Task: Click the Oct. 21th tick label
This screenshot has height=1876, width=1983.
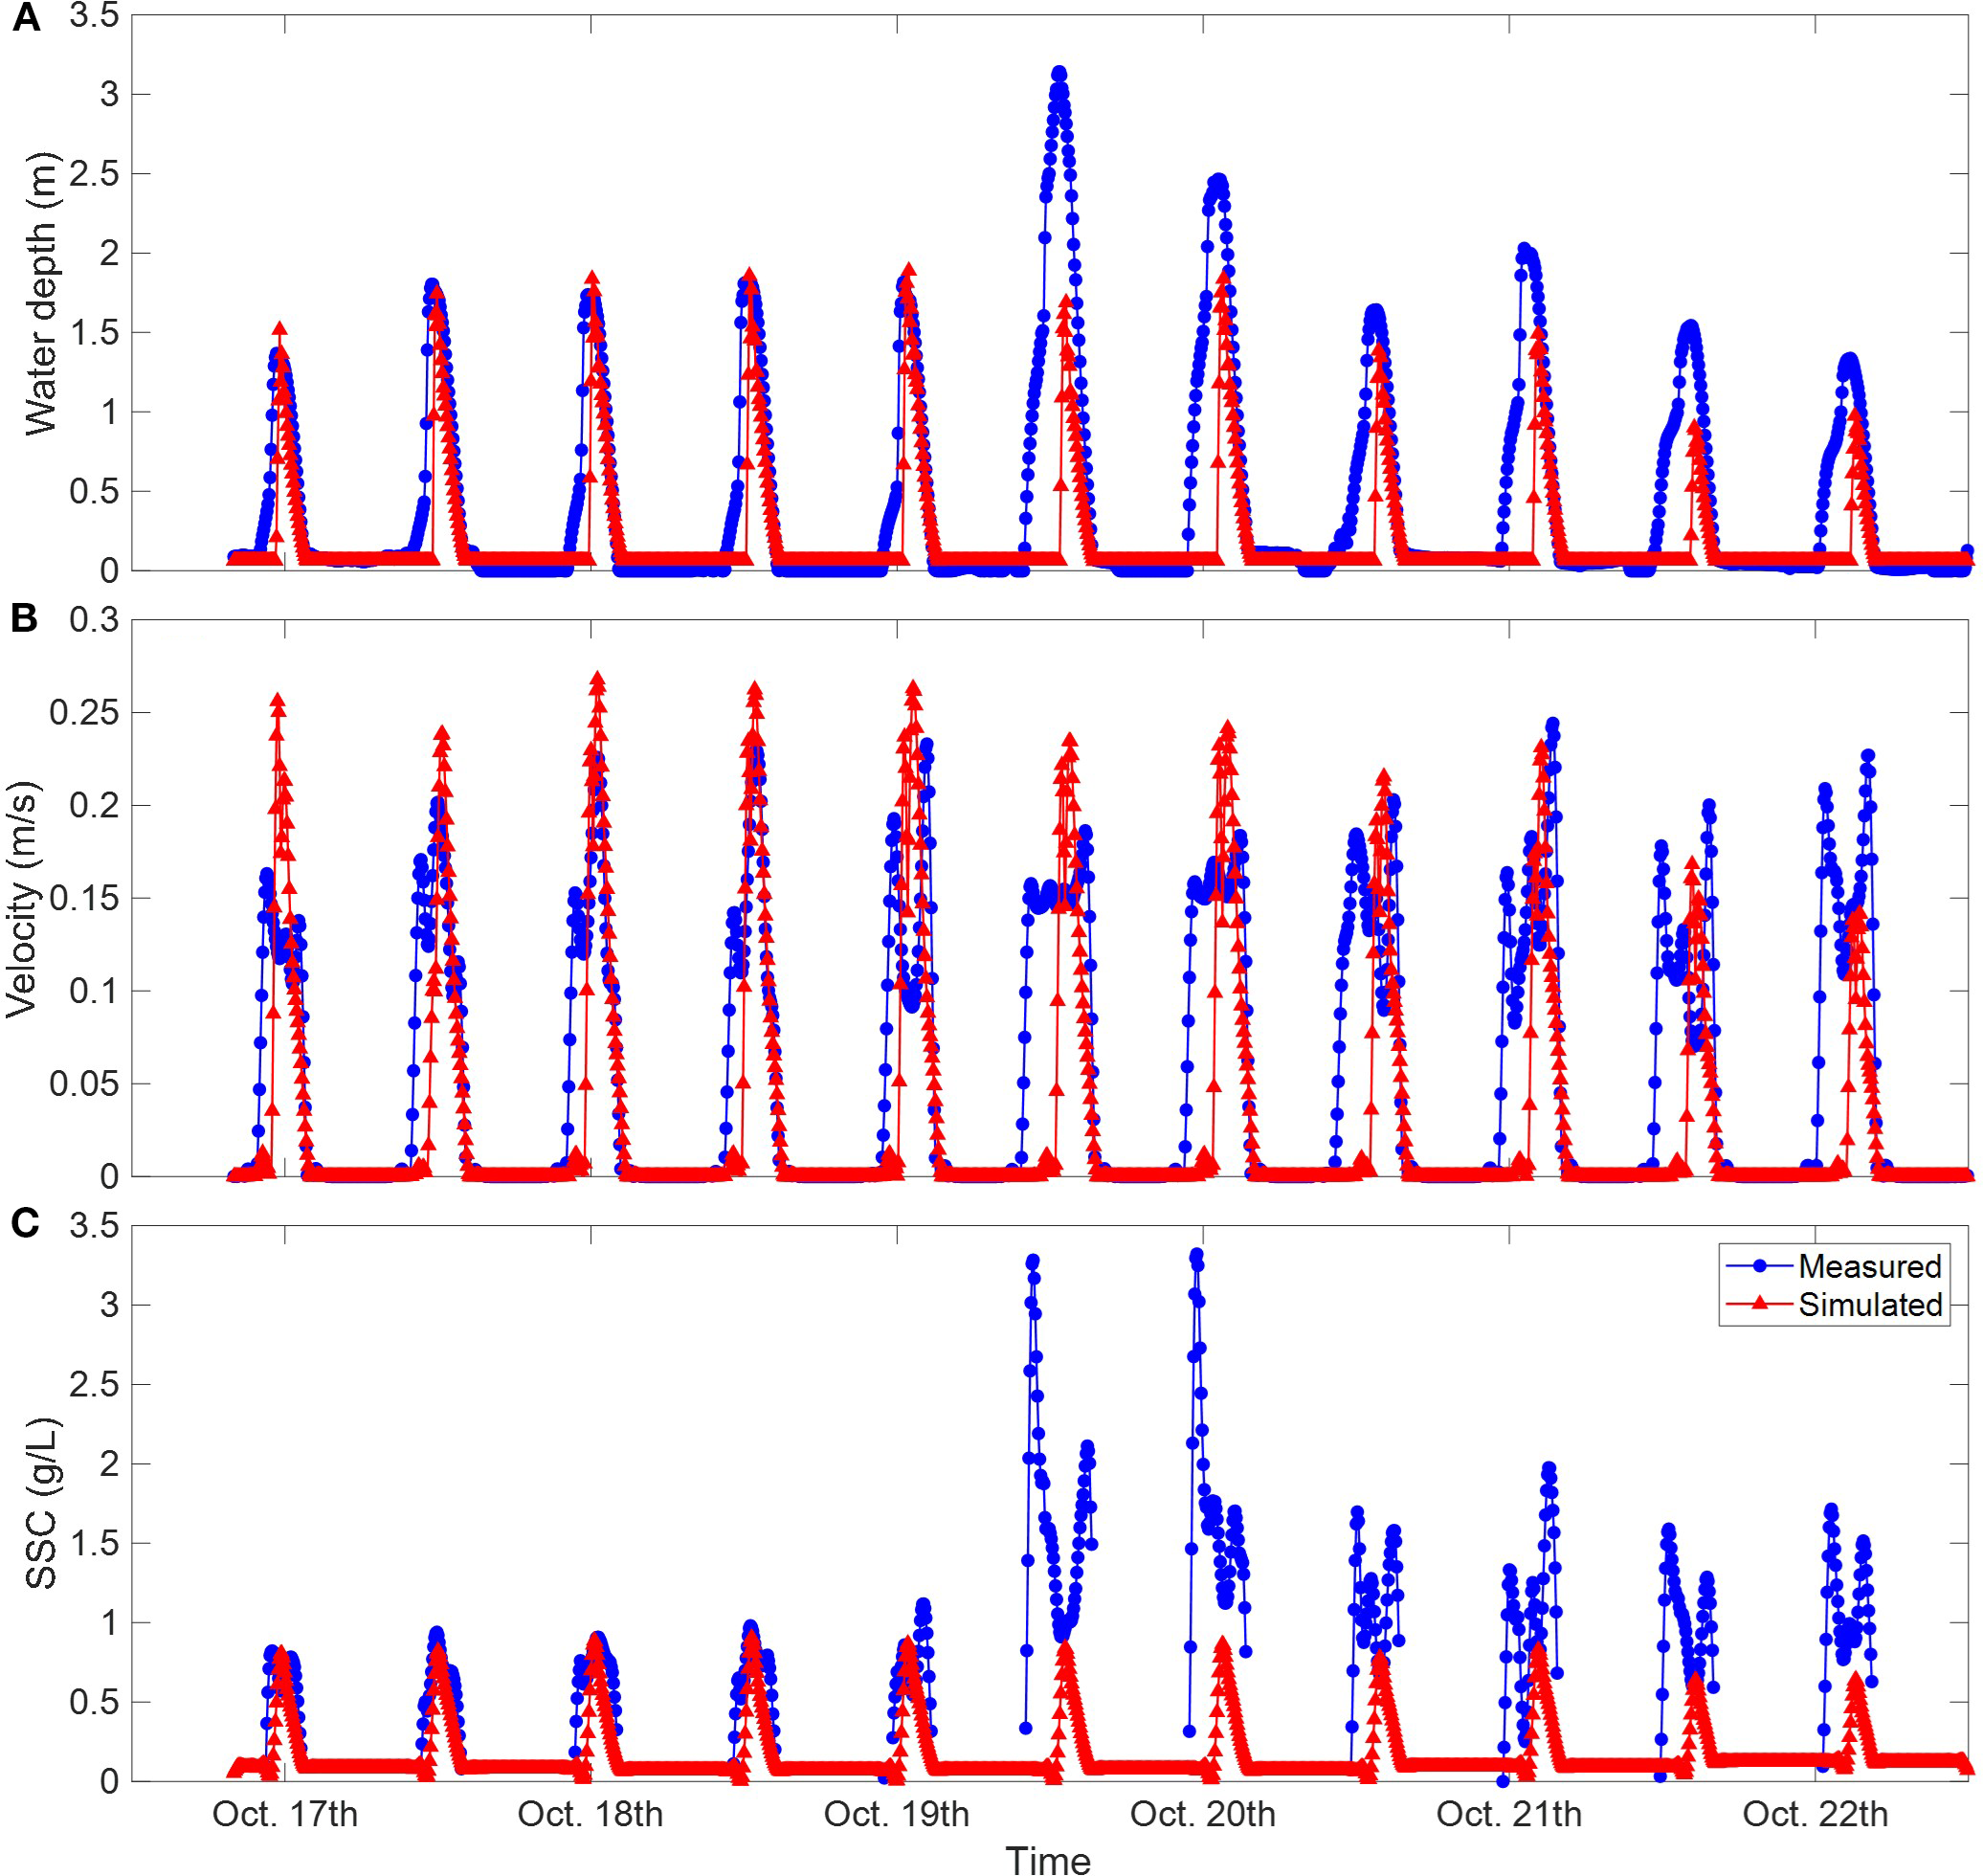Action: [x=1508, y=1813]
